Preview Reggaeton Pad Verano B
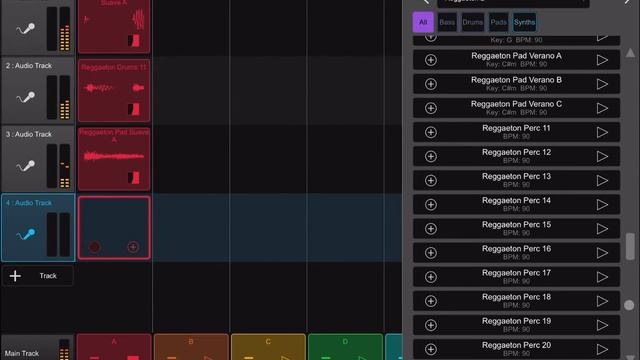640x360 pixels. pyautogui.click(x=602, y=84)
